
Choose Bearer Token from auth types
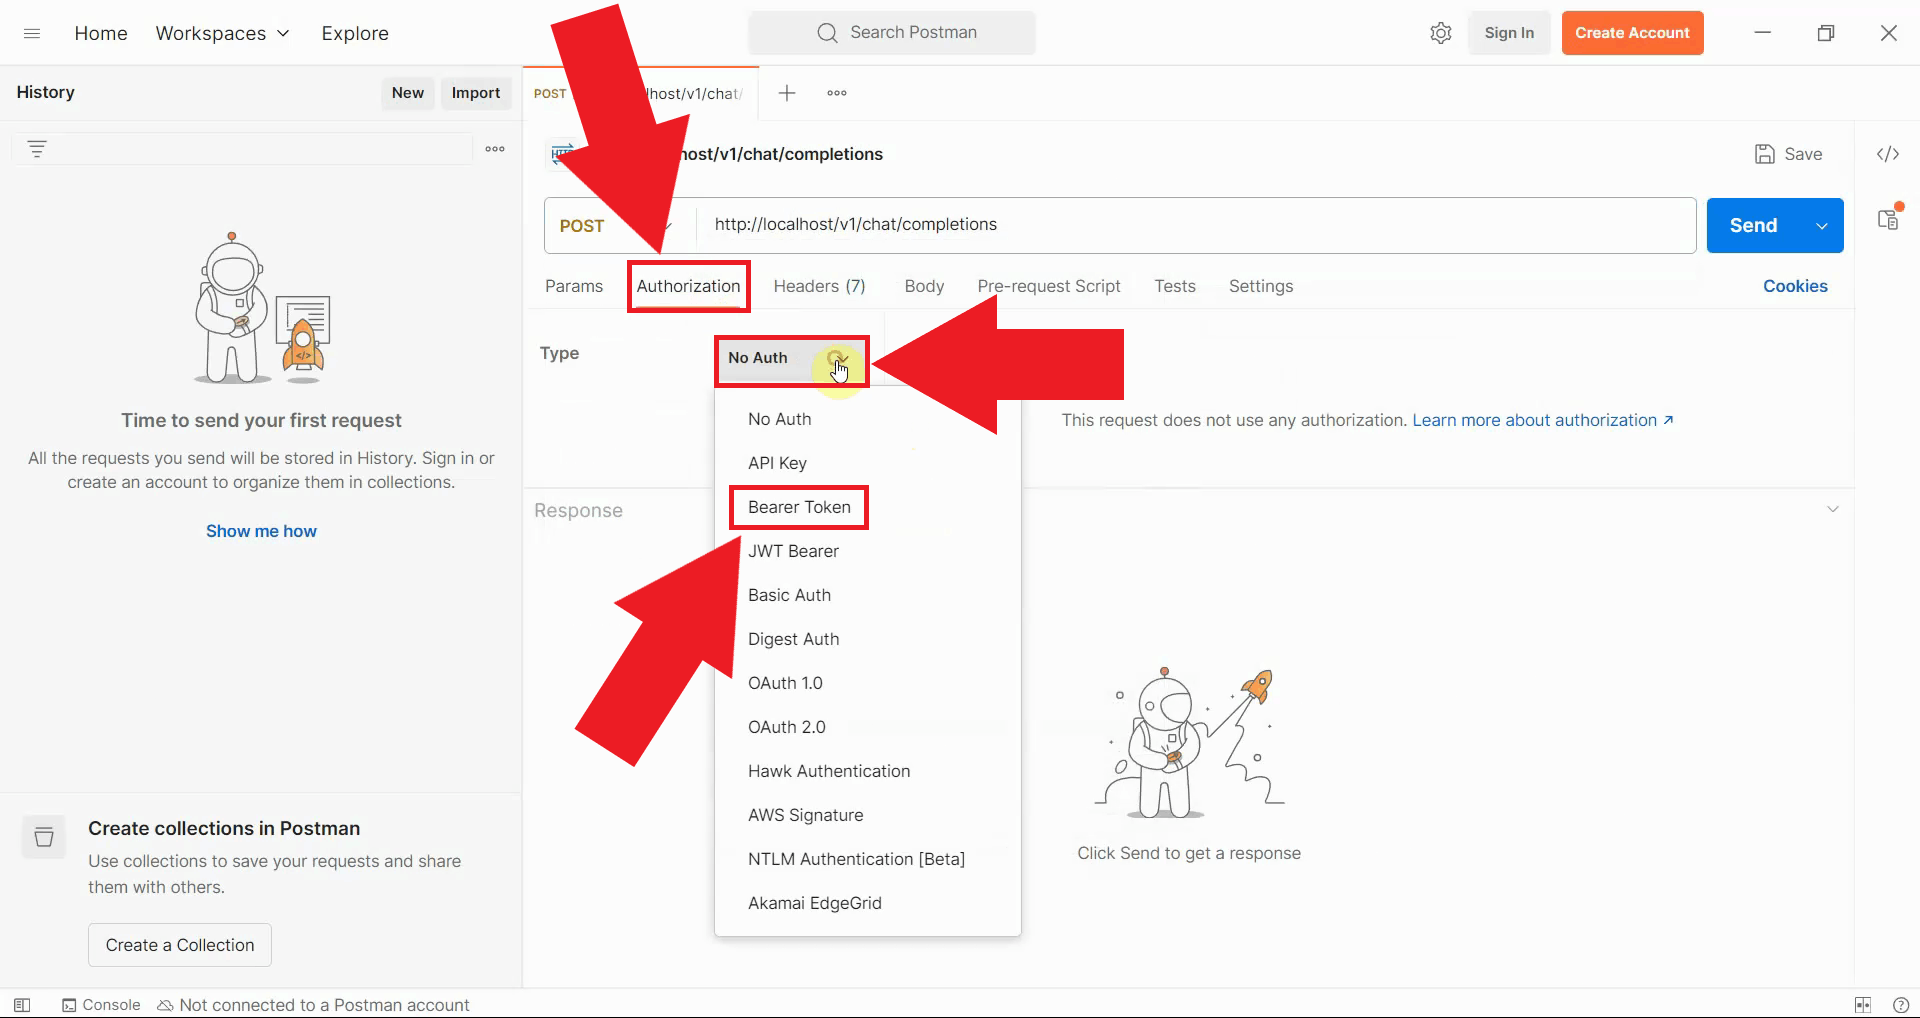point(799,507)
